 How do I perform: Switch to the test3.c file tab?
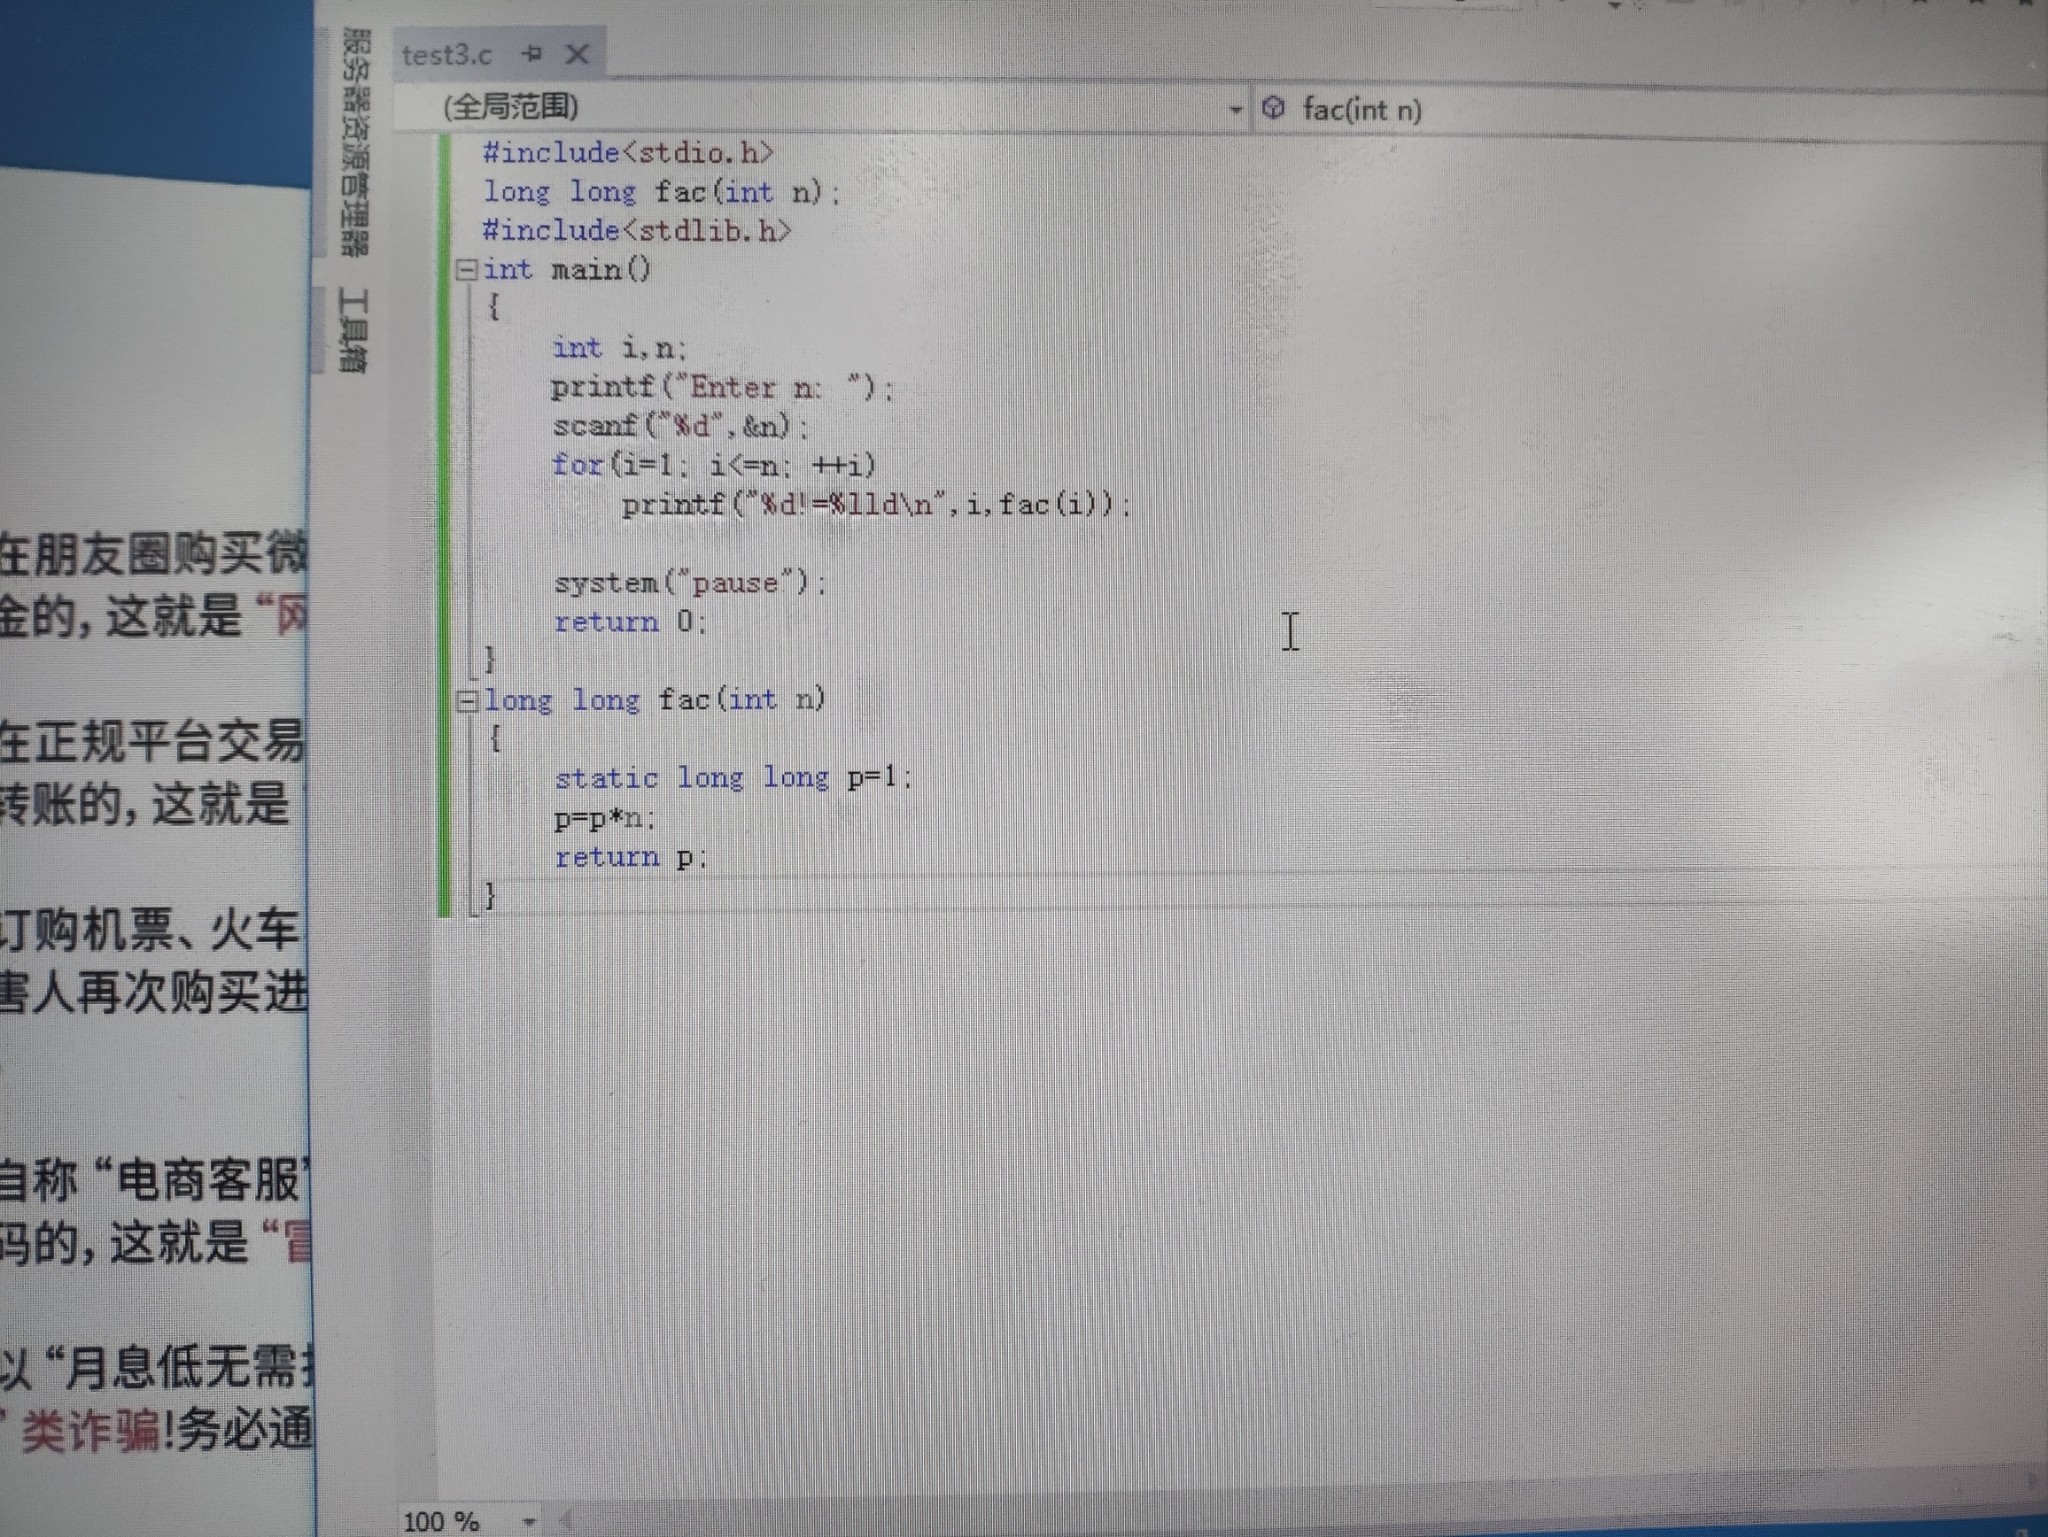coord(446,55)
